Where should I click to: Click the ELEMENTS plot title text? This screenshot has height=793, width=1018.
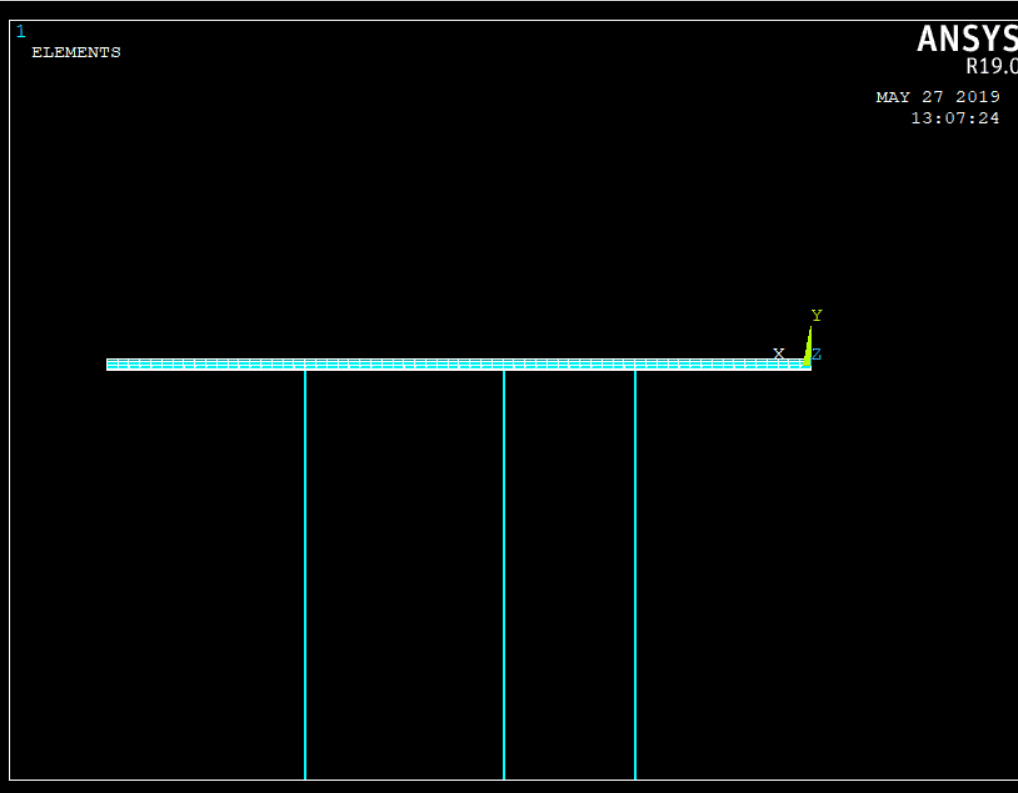(x=76, y=53)
